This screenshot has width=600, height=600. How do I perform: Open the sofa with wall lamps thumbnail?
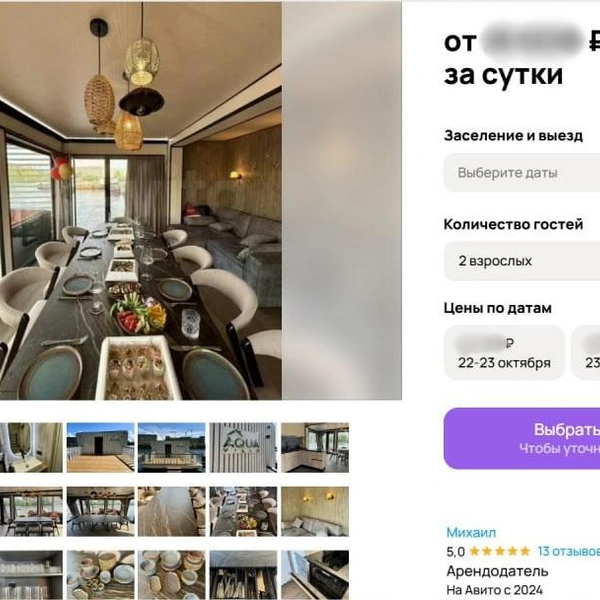click(x=315, y=511)
